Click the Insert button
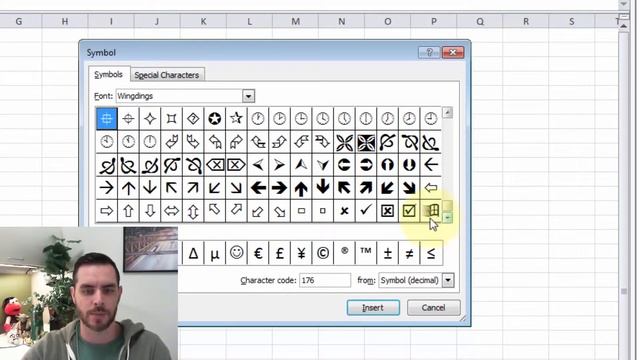Screen dimensions: 640x360 point(373,308)
